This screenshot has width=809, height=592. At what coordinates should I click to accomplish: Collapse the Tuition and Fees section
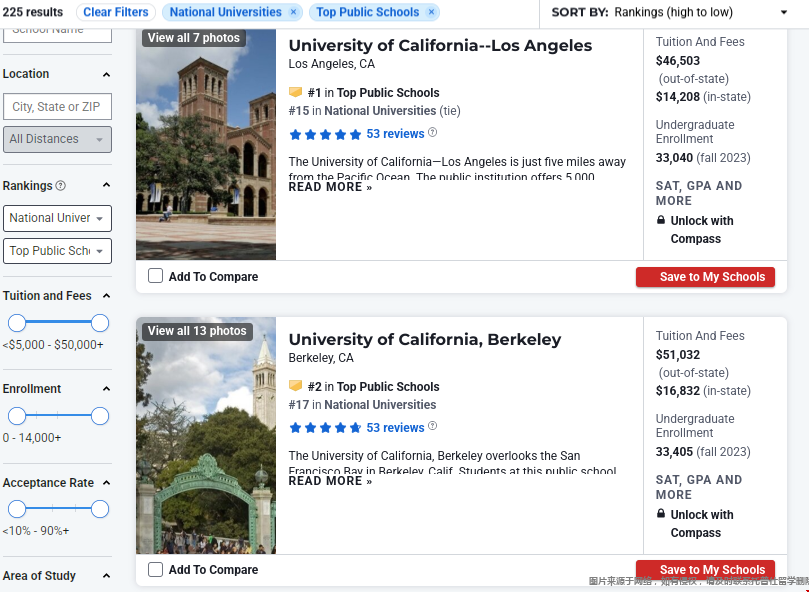pos(106,296)
